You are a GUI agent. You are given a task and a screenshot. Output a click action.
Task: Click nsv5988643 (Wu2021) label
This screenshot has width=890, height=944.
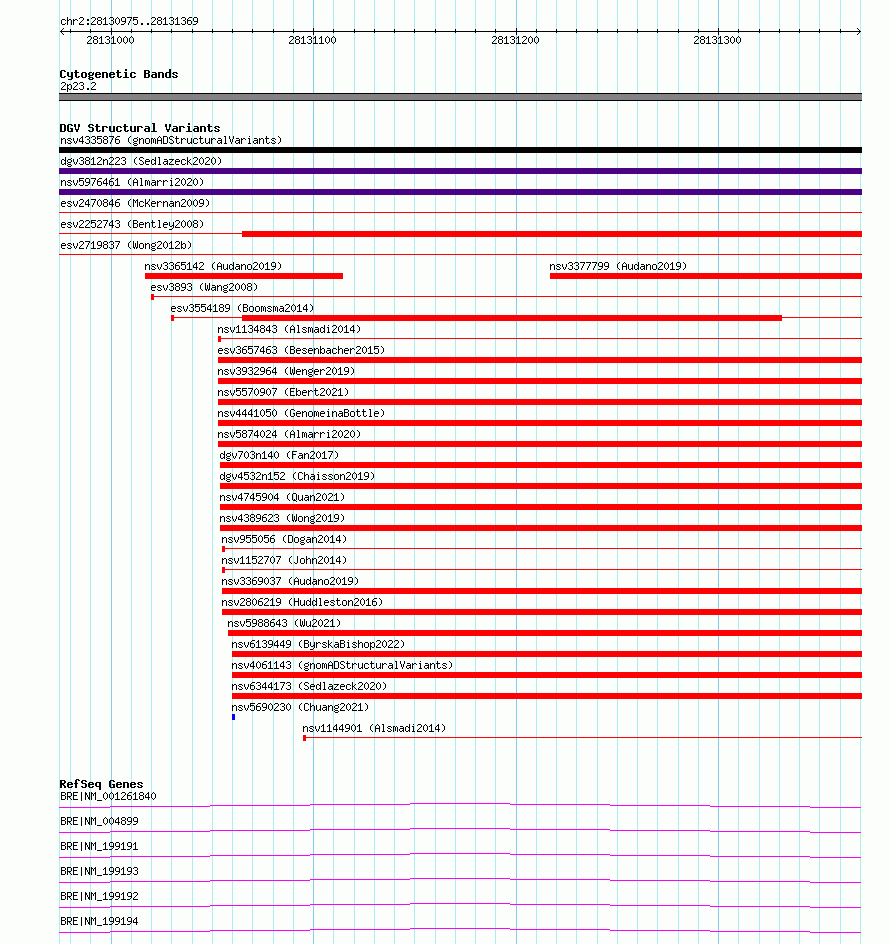(x=284, y=623)
